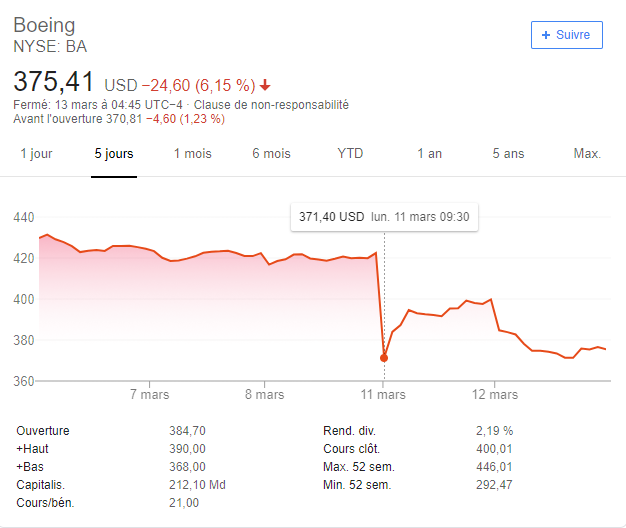This screenshot has width=626, height=528.
Task: Click the Boeing company title
Action: (44, 25)
